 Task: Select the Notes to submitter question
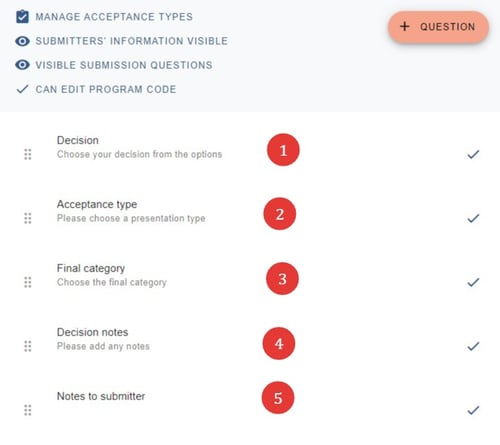pyautogui.click(x=101, y=396)
